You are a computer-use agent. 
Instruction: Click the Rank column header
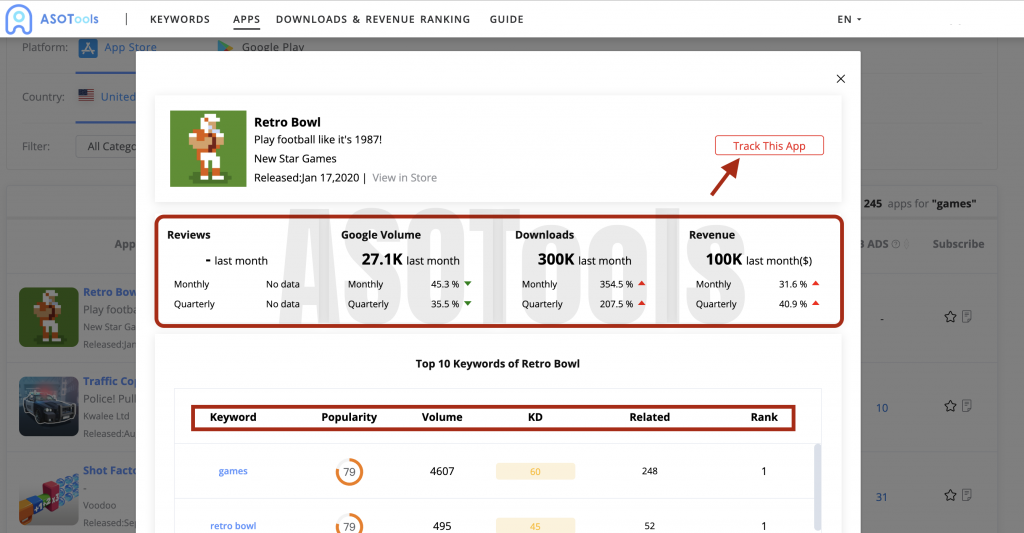point(764,417)
